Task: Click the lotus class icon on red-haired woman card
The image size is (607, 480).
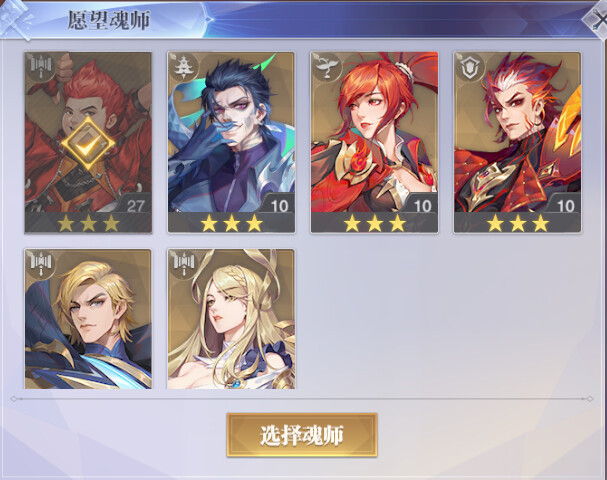Action: [327, 66]
